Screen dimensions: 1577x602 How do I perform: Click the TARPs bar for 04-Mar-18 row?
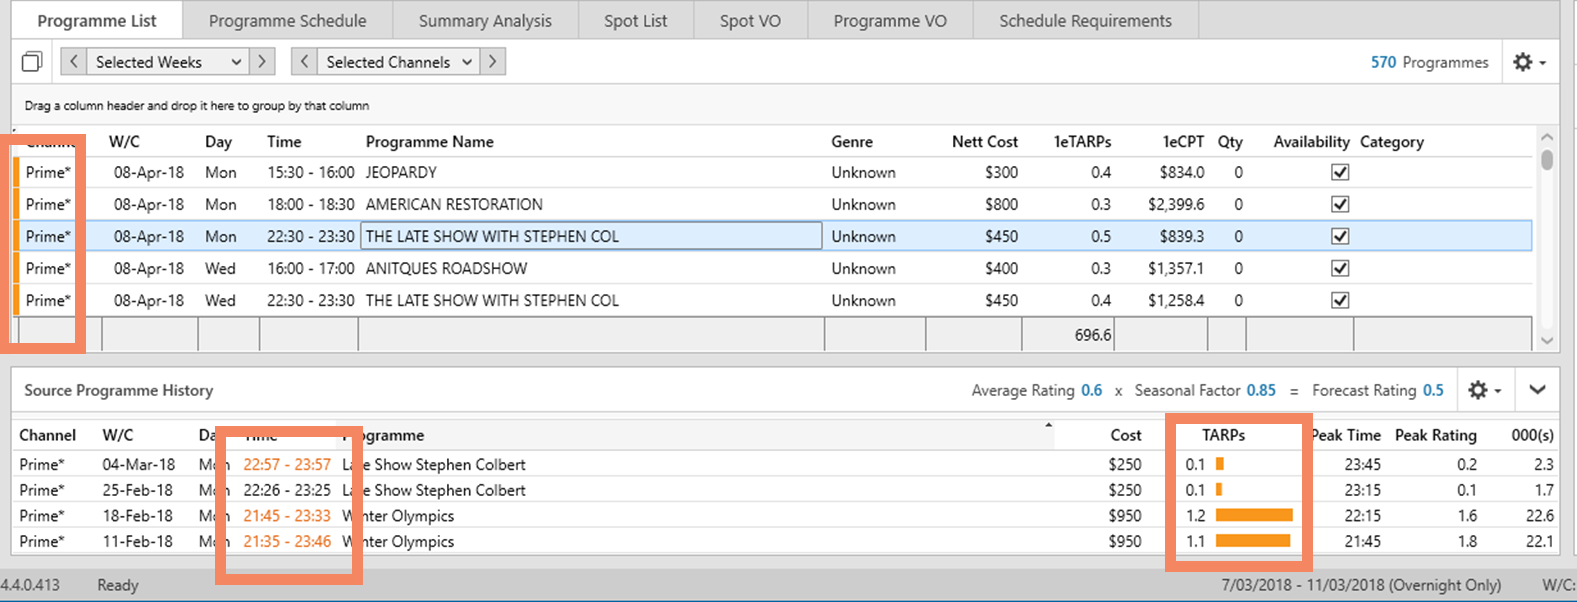coord(1220,464)
